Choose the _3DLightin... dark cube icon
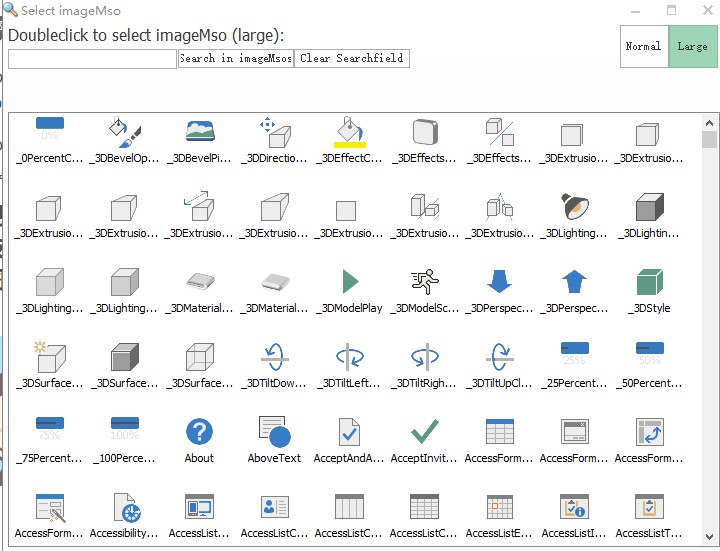This screenshot has width=720, height=551. pyautogui.click(x=650, y=207)
